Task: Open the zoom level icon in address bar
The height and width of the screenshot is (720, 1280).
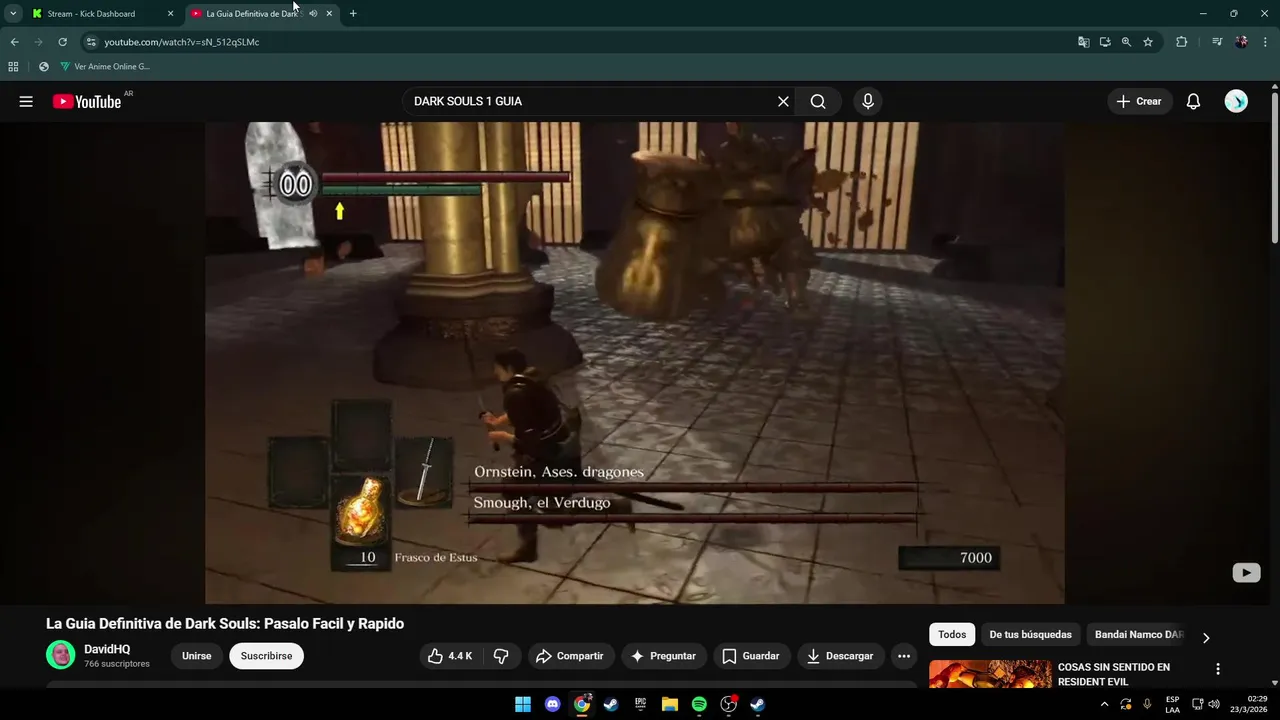Action: [x=1126, y=42]
